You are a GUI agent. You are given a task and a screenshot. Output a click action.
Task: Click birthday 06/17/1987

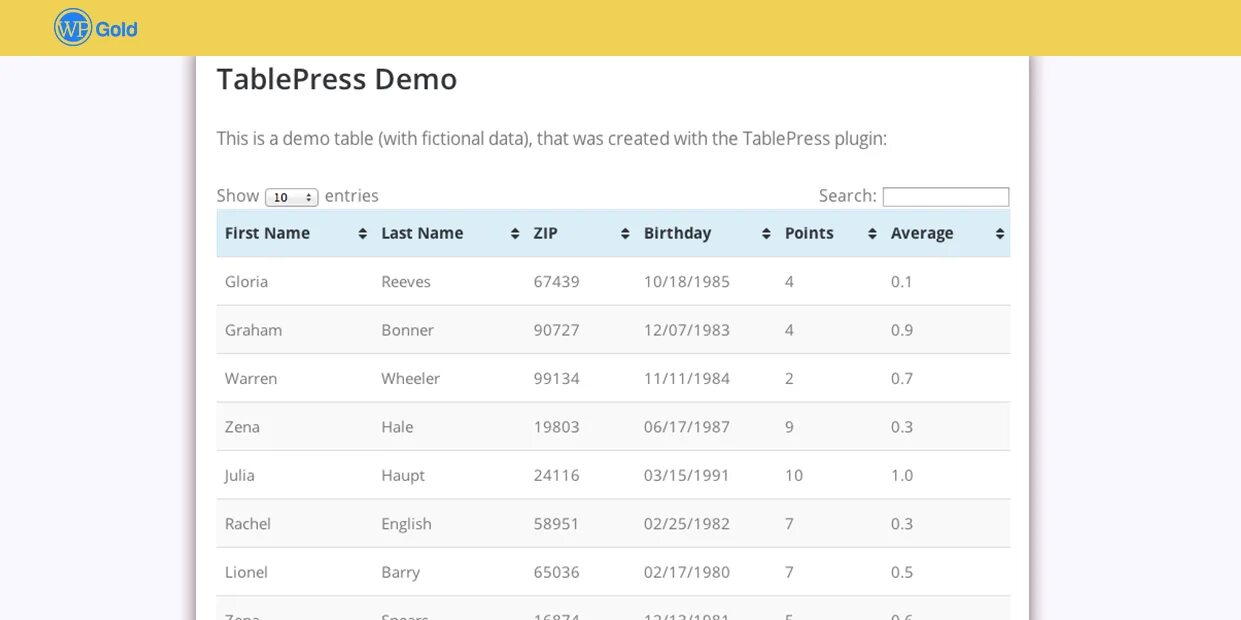point(687,427)
